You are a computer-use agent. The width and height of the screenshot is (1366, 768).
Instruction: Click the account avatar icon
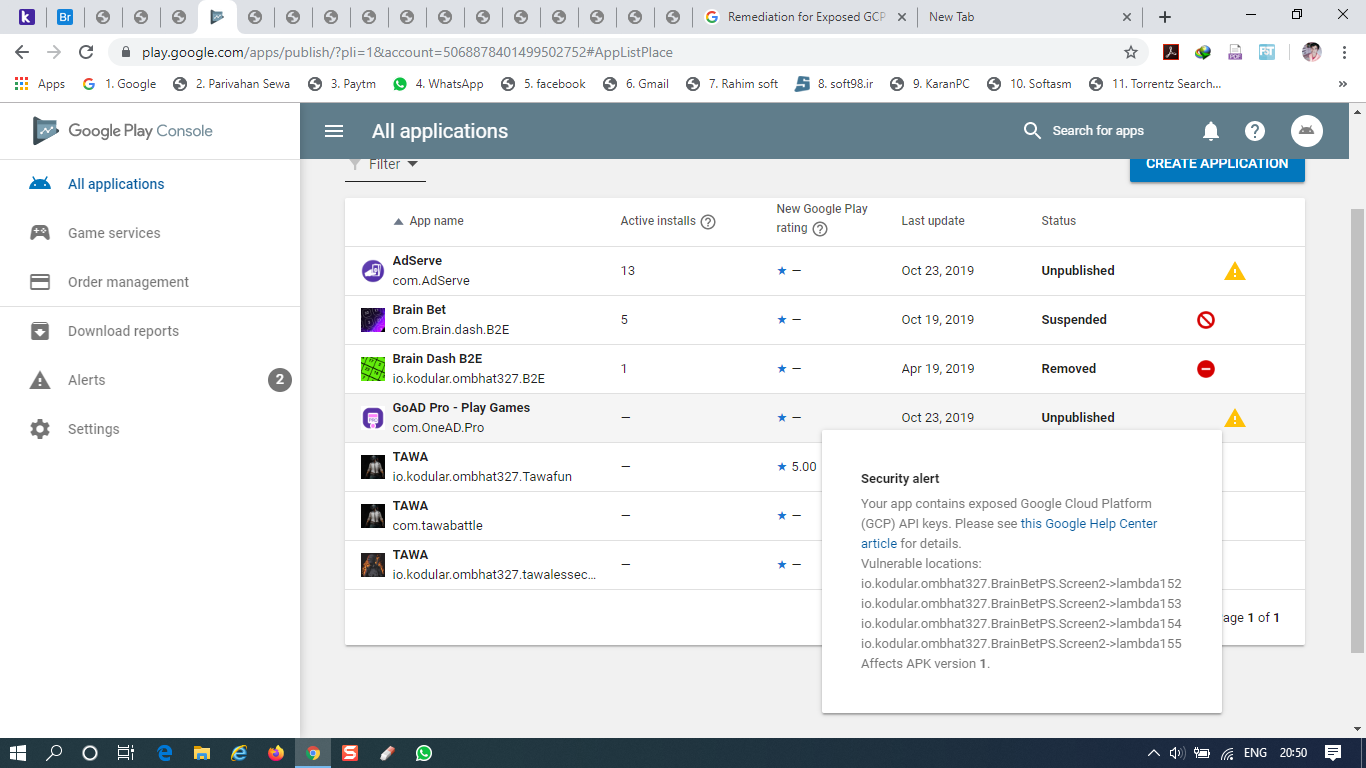[1306, 131]
